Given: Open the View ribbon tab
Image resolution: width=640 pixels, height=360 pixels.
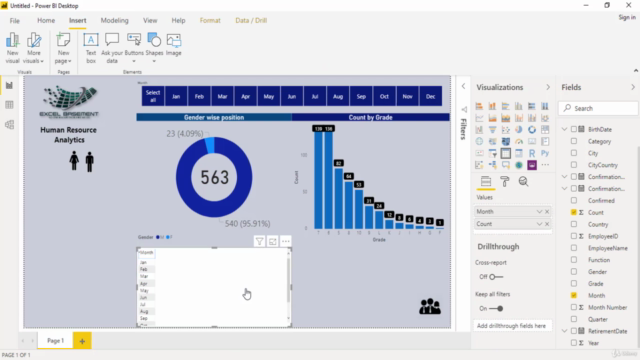Looking at the screenshot, I should (x=150, y=20).
